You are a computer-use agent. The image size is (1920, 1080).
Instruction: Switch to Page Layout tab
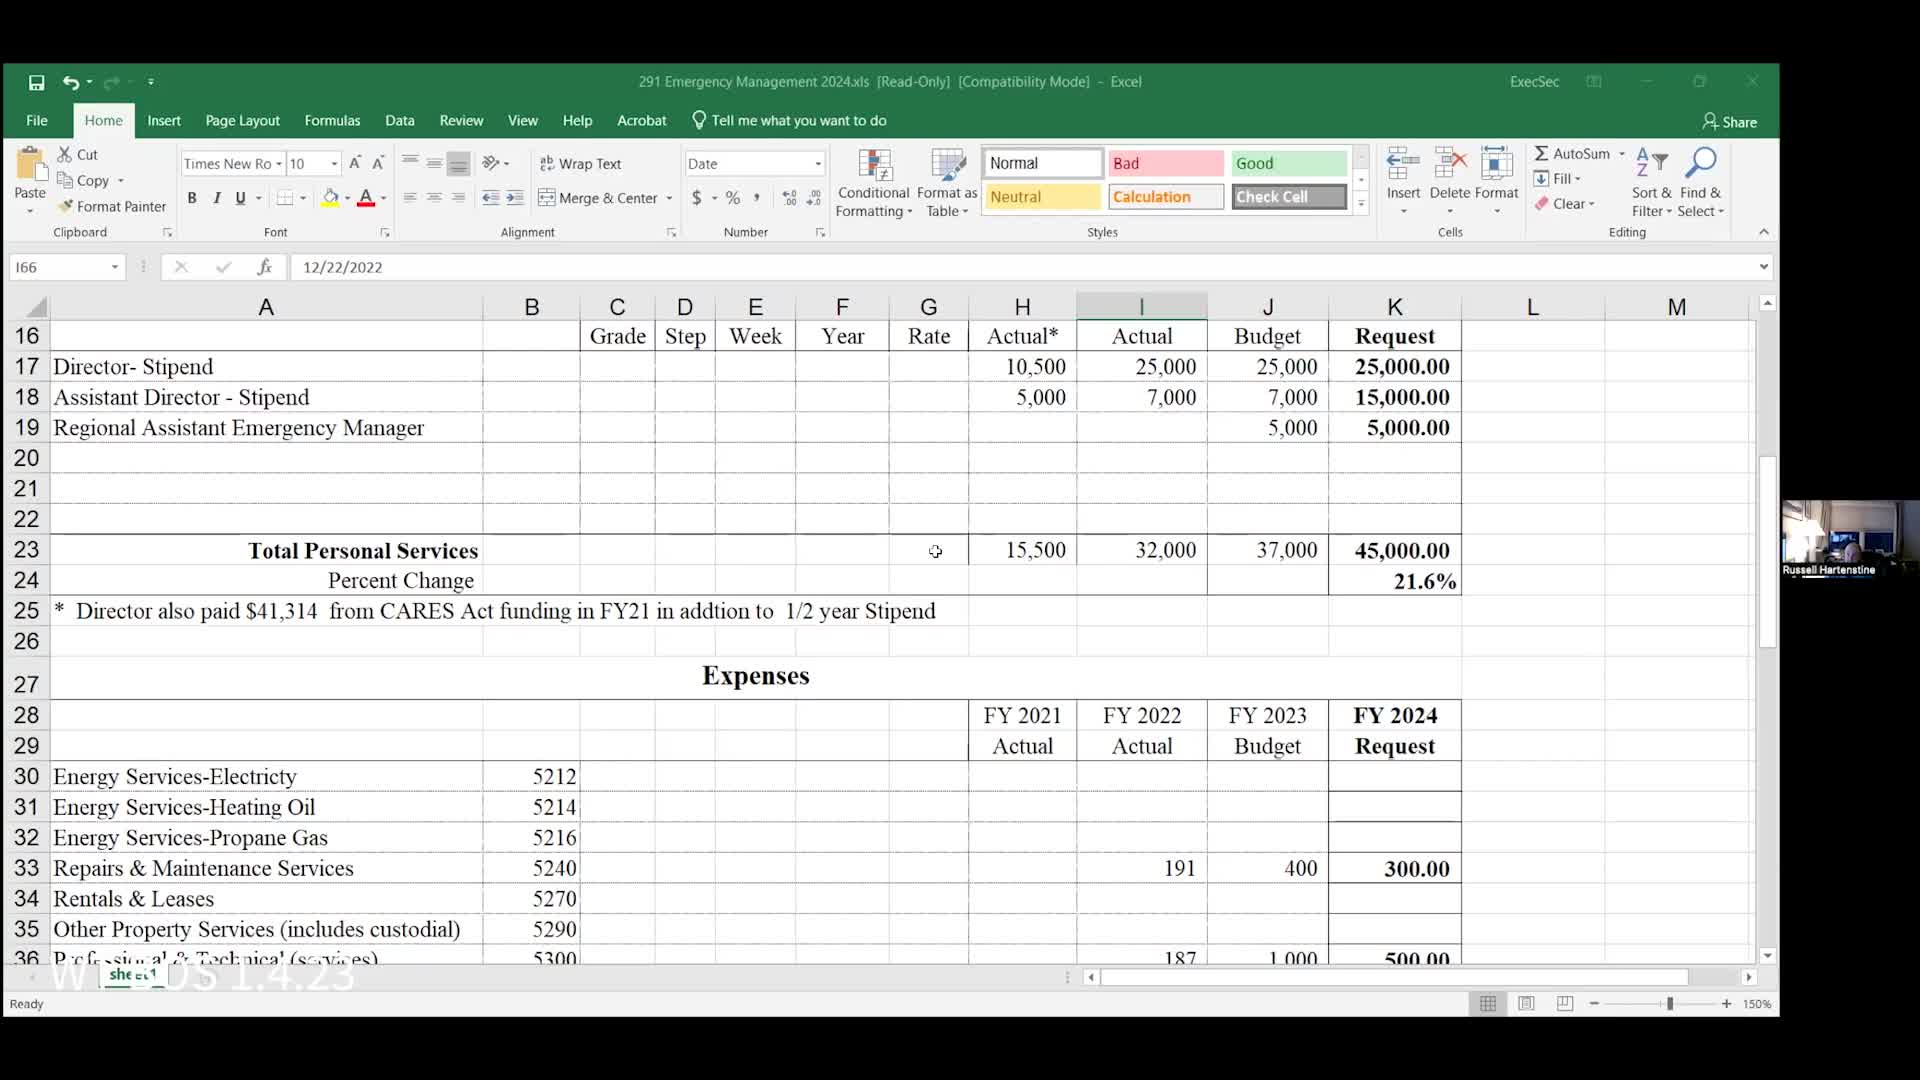pyautogui.click(x=243, y=121)
